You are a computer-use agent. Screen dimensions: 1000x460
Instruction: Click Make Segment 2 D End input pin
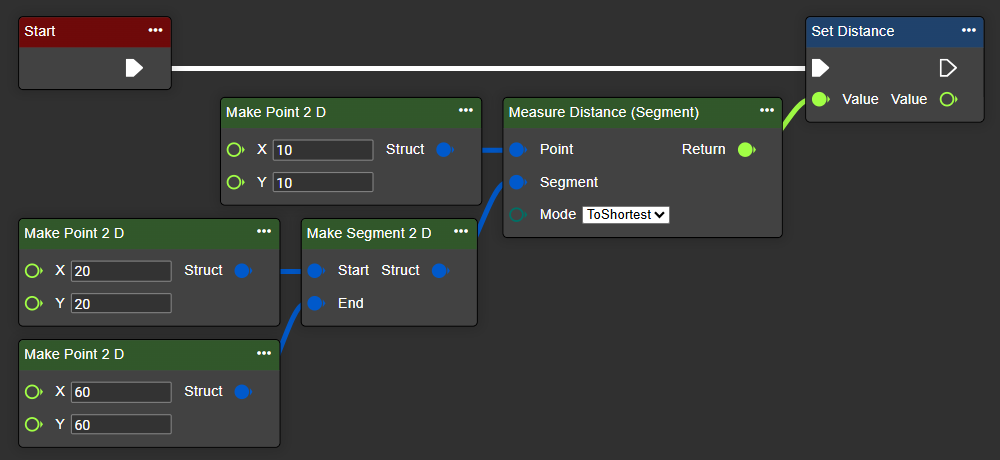coord(316,304)
